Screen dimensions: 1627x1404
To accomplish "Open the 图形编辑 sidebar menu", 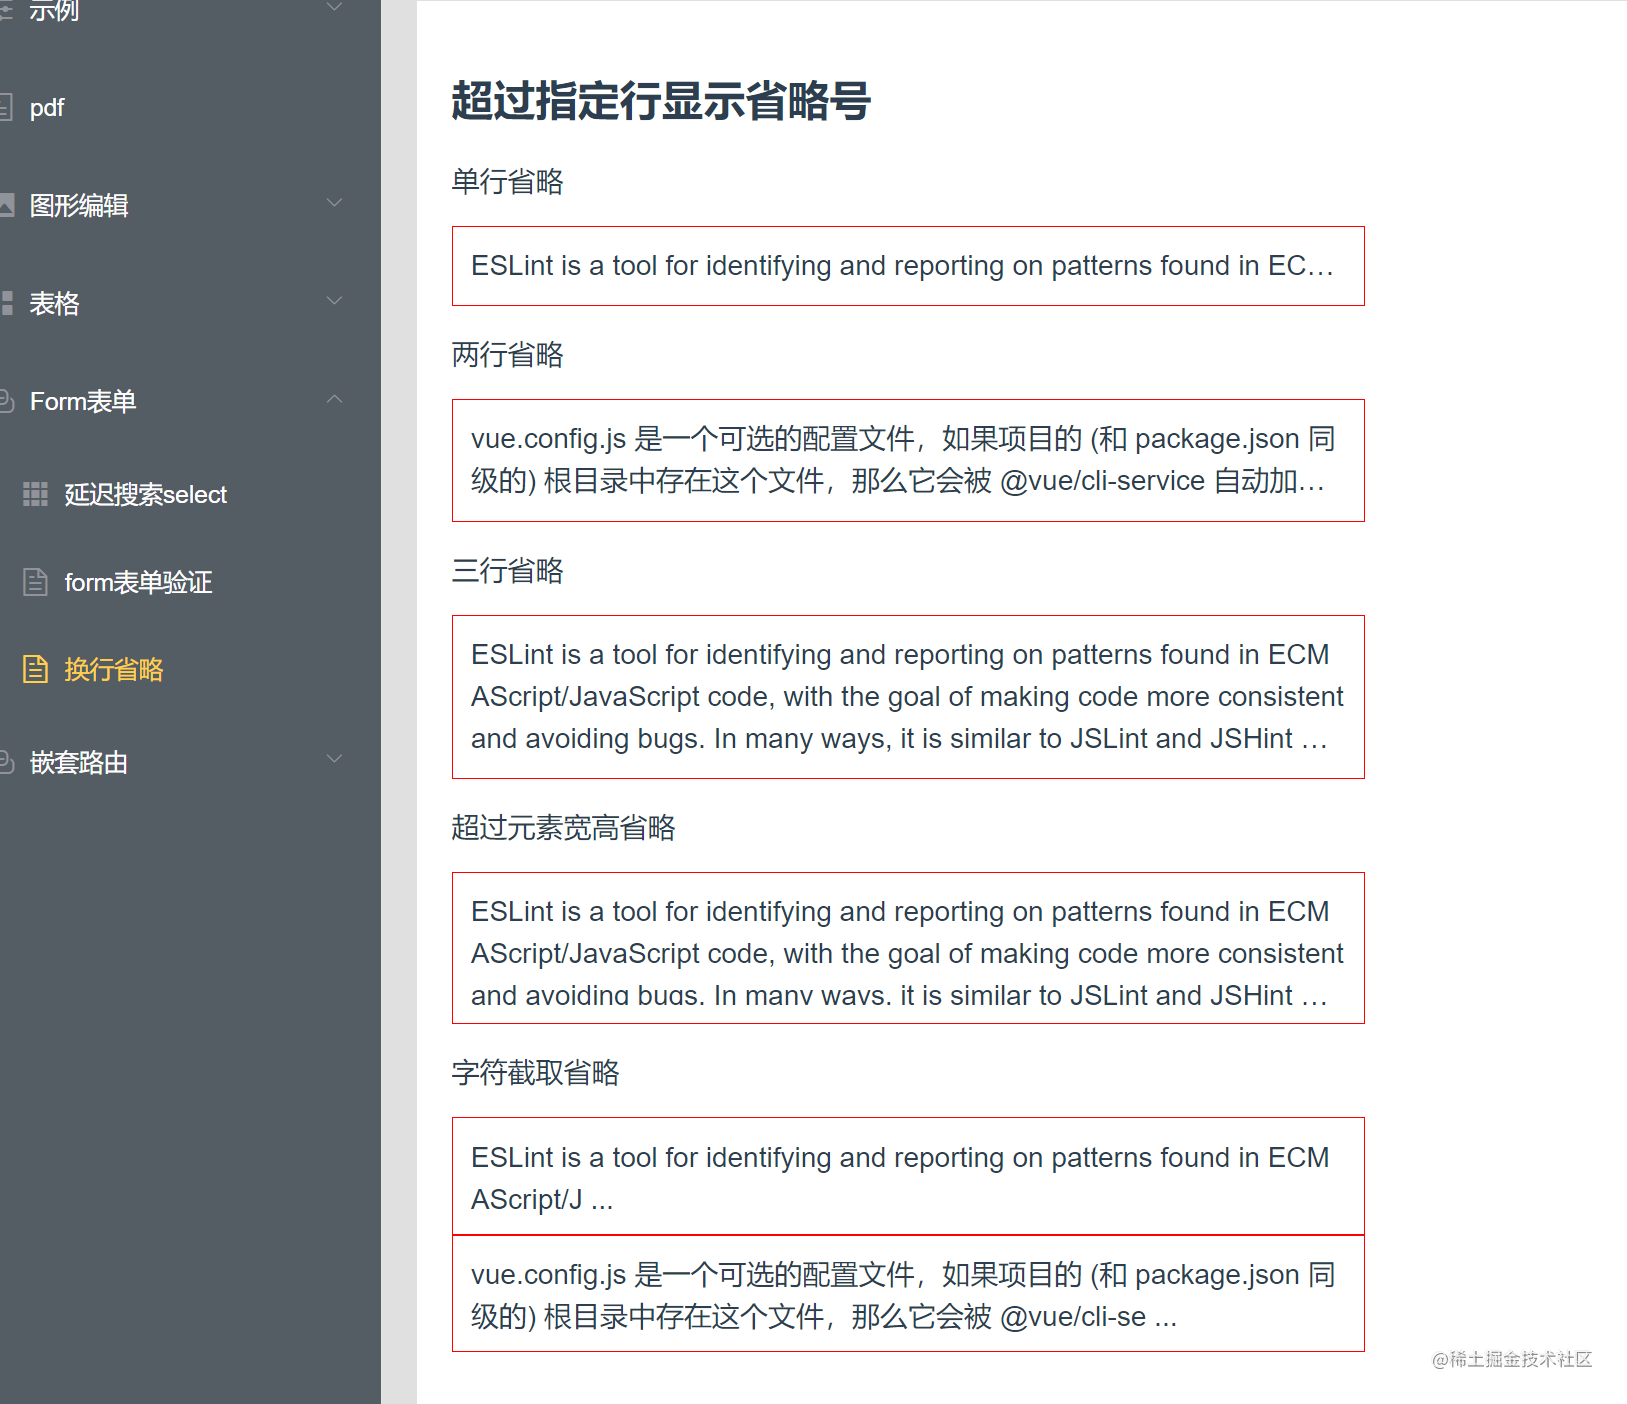I will (x=79, y=205).
